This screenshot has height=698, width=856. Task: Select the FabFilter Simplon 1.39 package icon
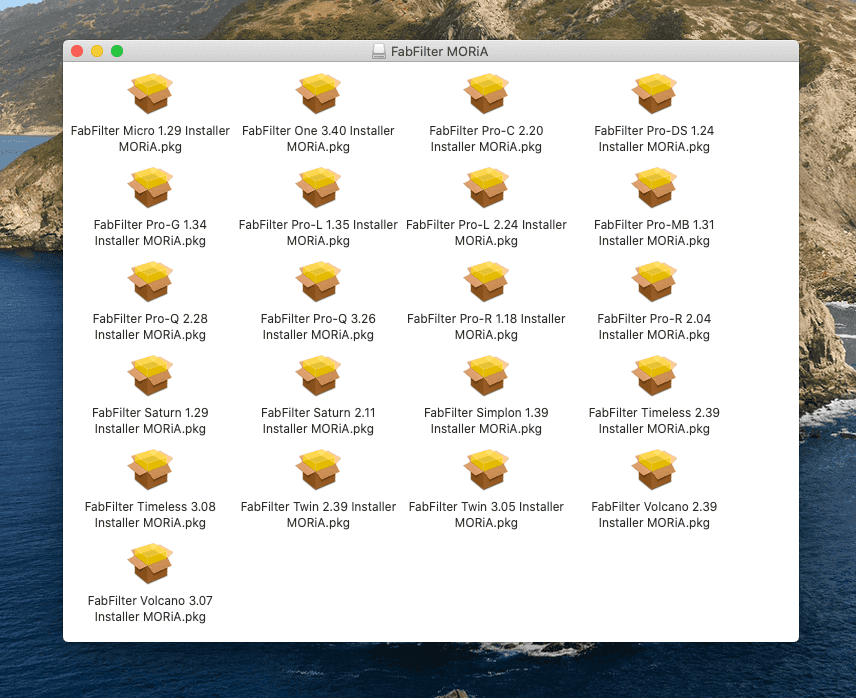point(486,376)
